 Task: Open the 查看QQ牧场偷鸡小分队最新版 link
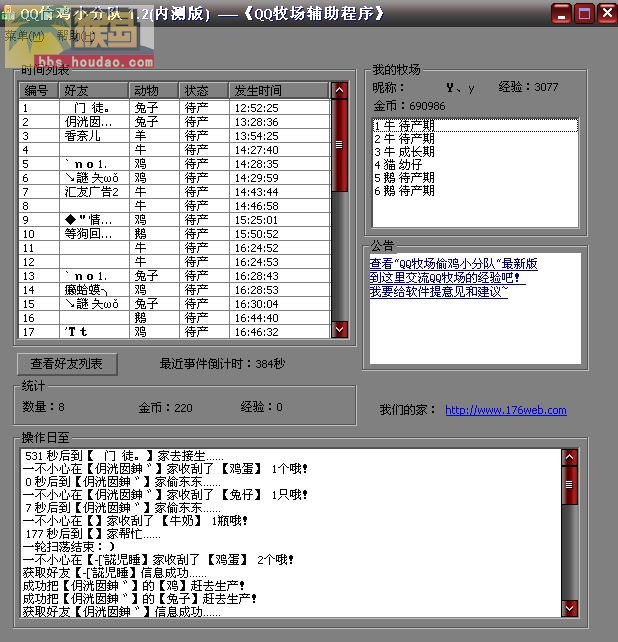[453, 264]
